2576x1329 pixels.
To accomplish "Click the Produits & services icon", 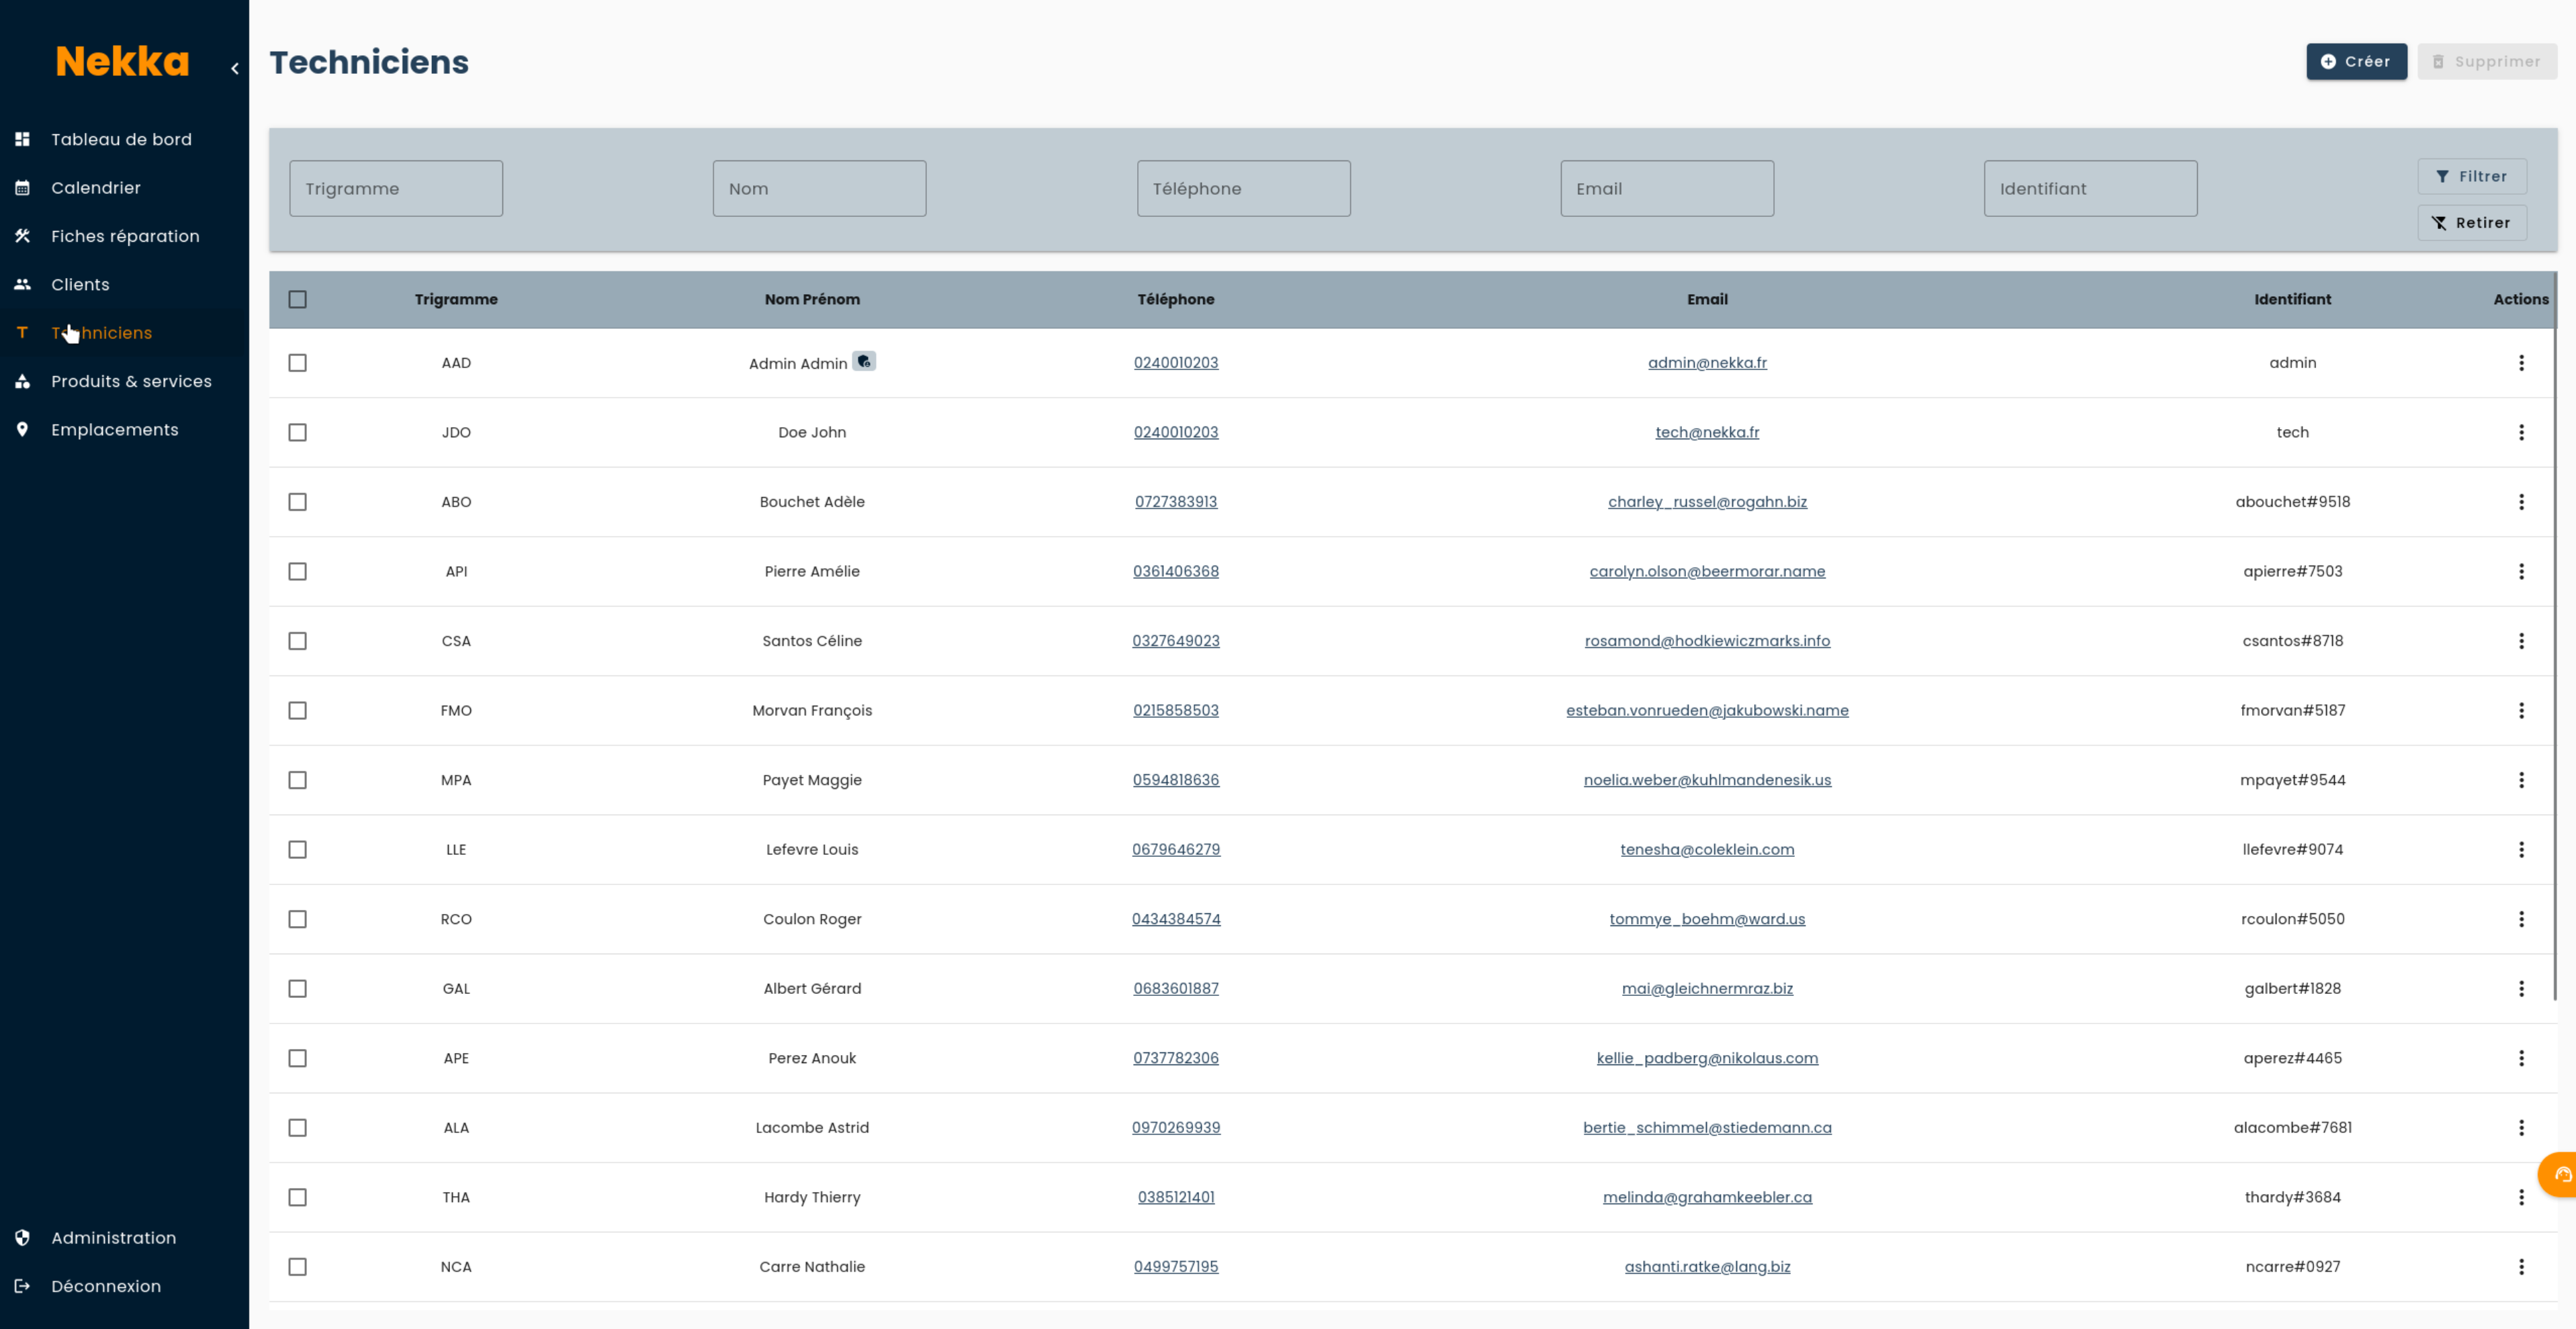I will coord(22,381).
